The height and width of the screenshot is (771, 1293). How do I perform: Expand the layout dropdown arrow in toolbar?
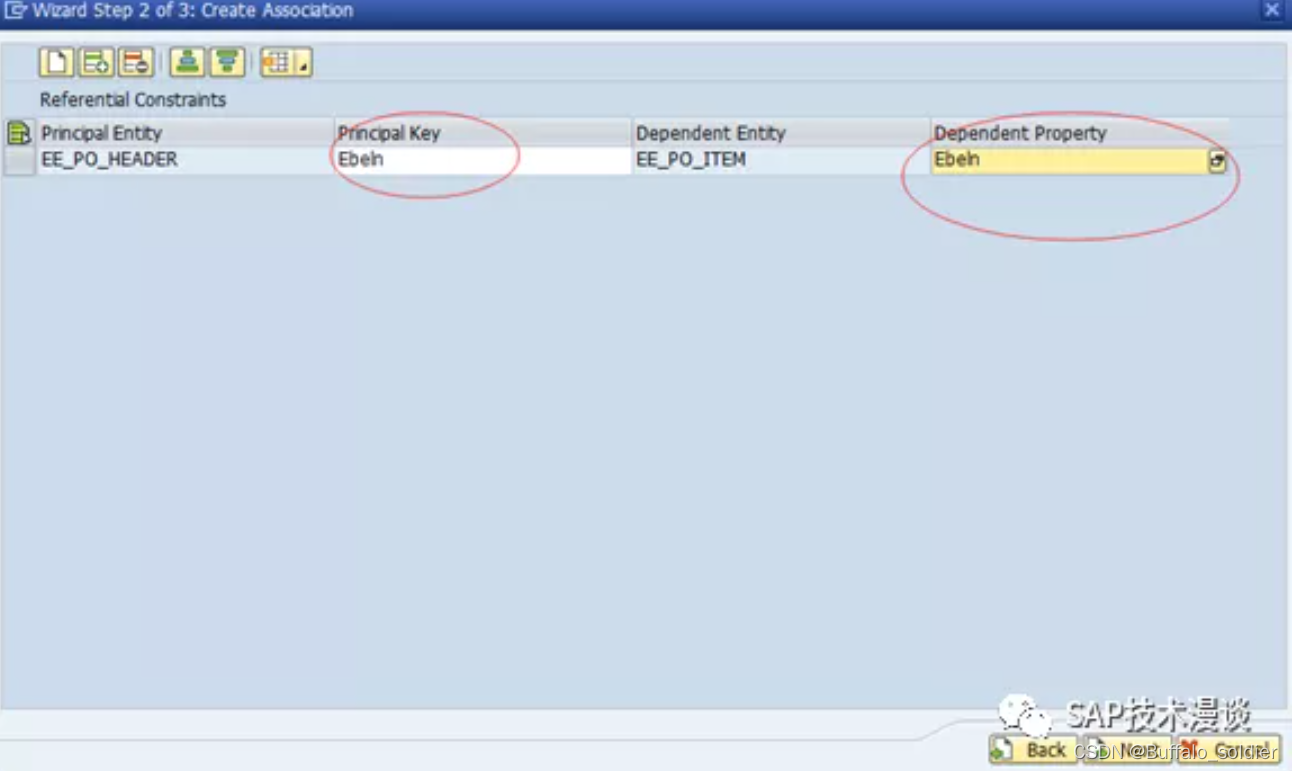pos(303,62)
